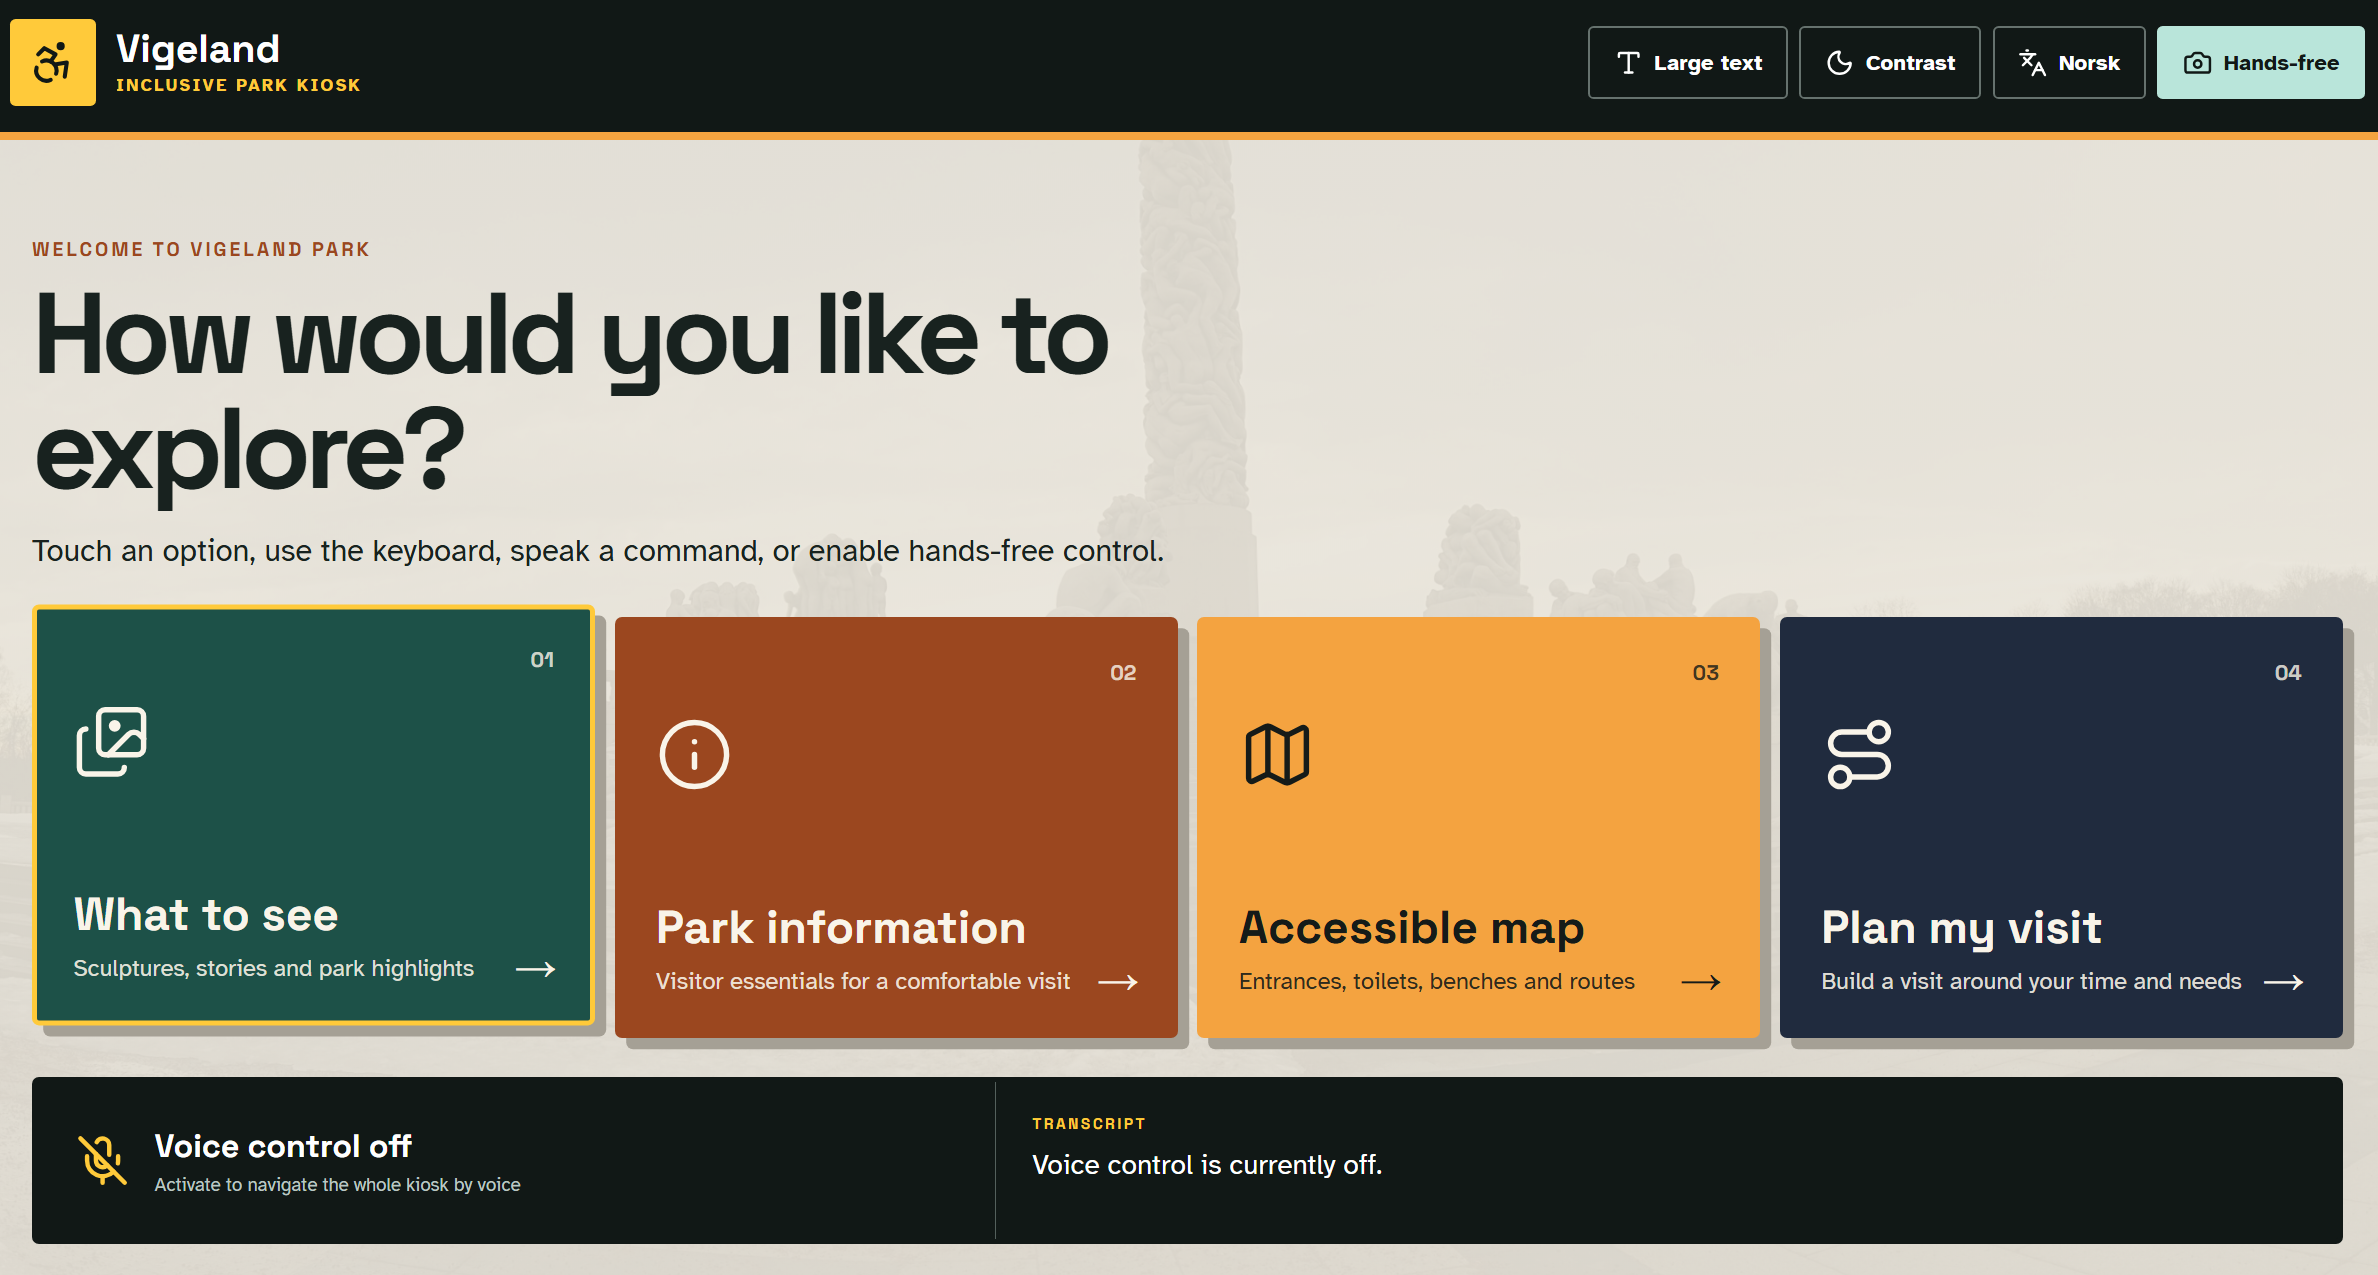Click the muted microphone icon
The image size is (2378, 1275).
click(x=102, y=1160)
